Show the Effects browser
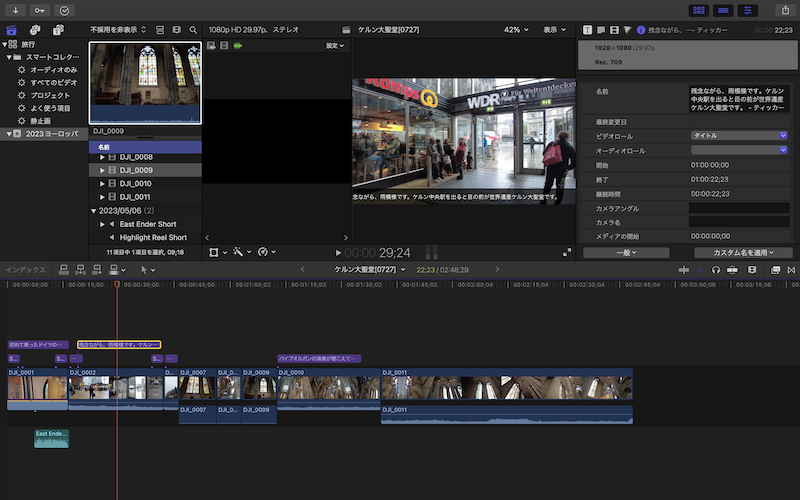Image resolution: width=800 pixels, height=500 pixels. (775, 270)
